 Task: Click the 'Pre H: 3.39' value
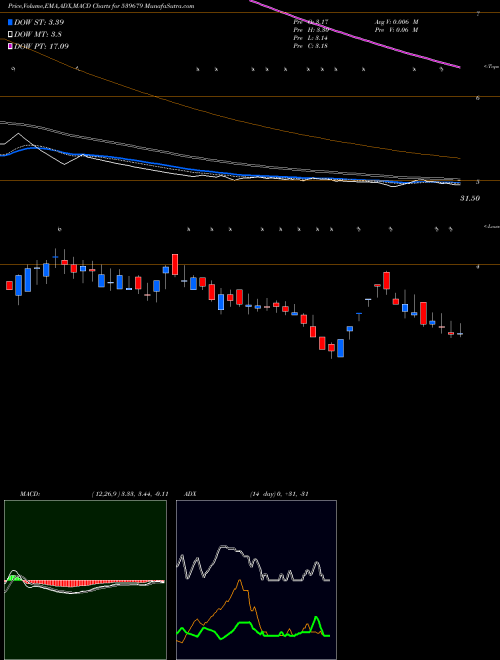(x=312, y=30)
